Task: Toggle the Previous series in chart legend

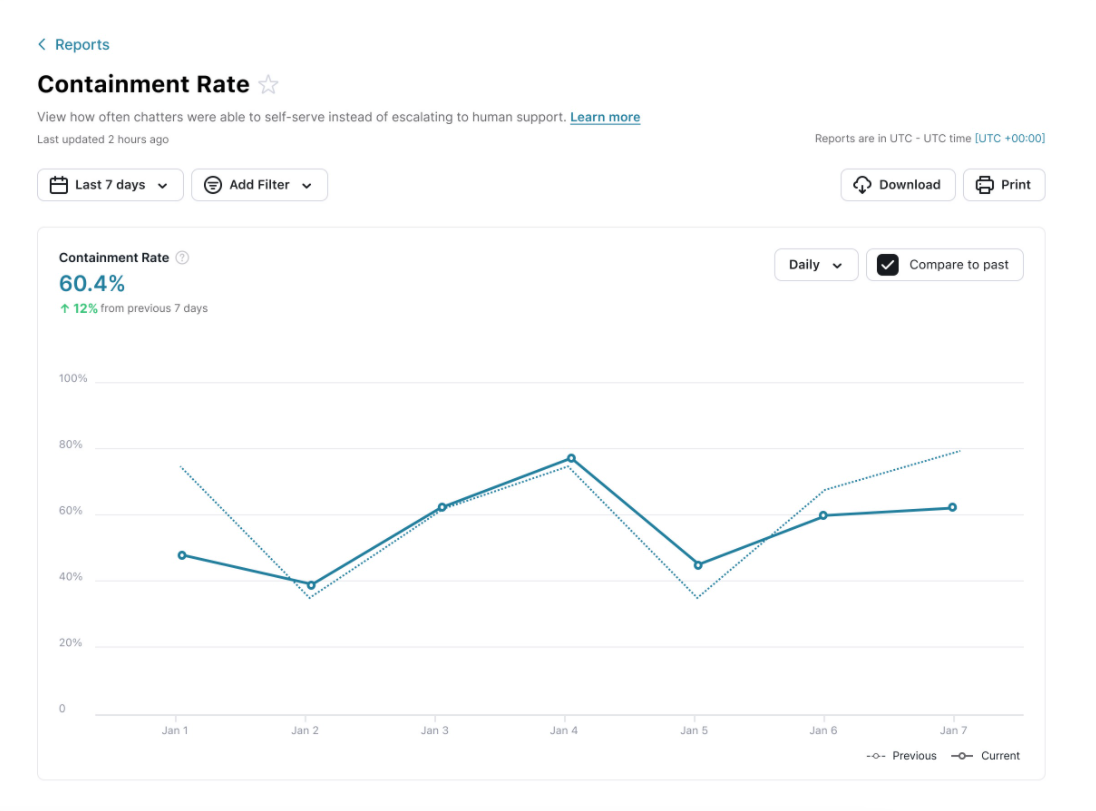Action: [902, 756]
